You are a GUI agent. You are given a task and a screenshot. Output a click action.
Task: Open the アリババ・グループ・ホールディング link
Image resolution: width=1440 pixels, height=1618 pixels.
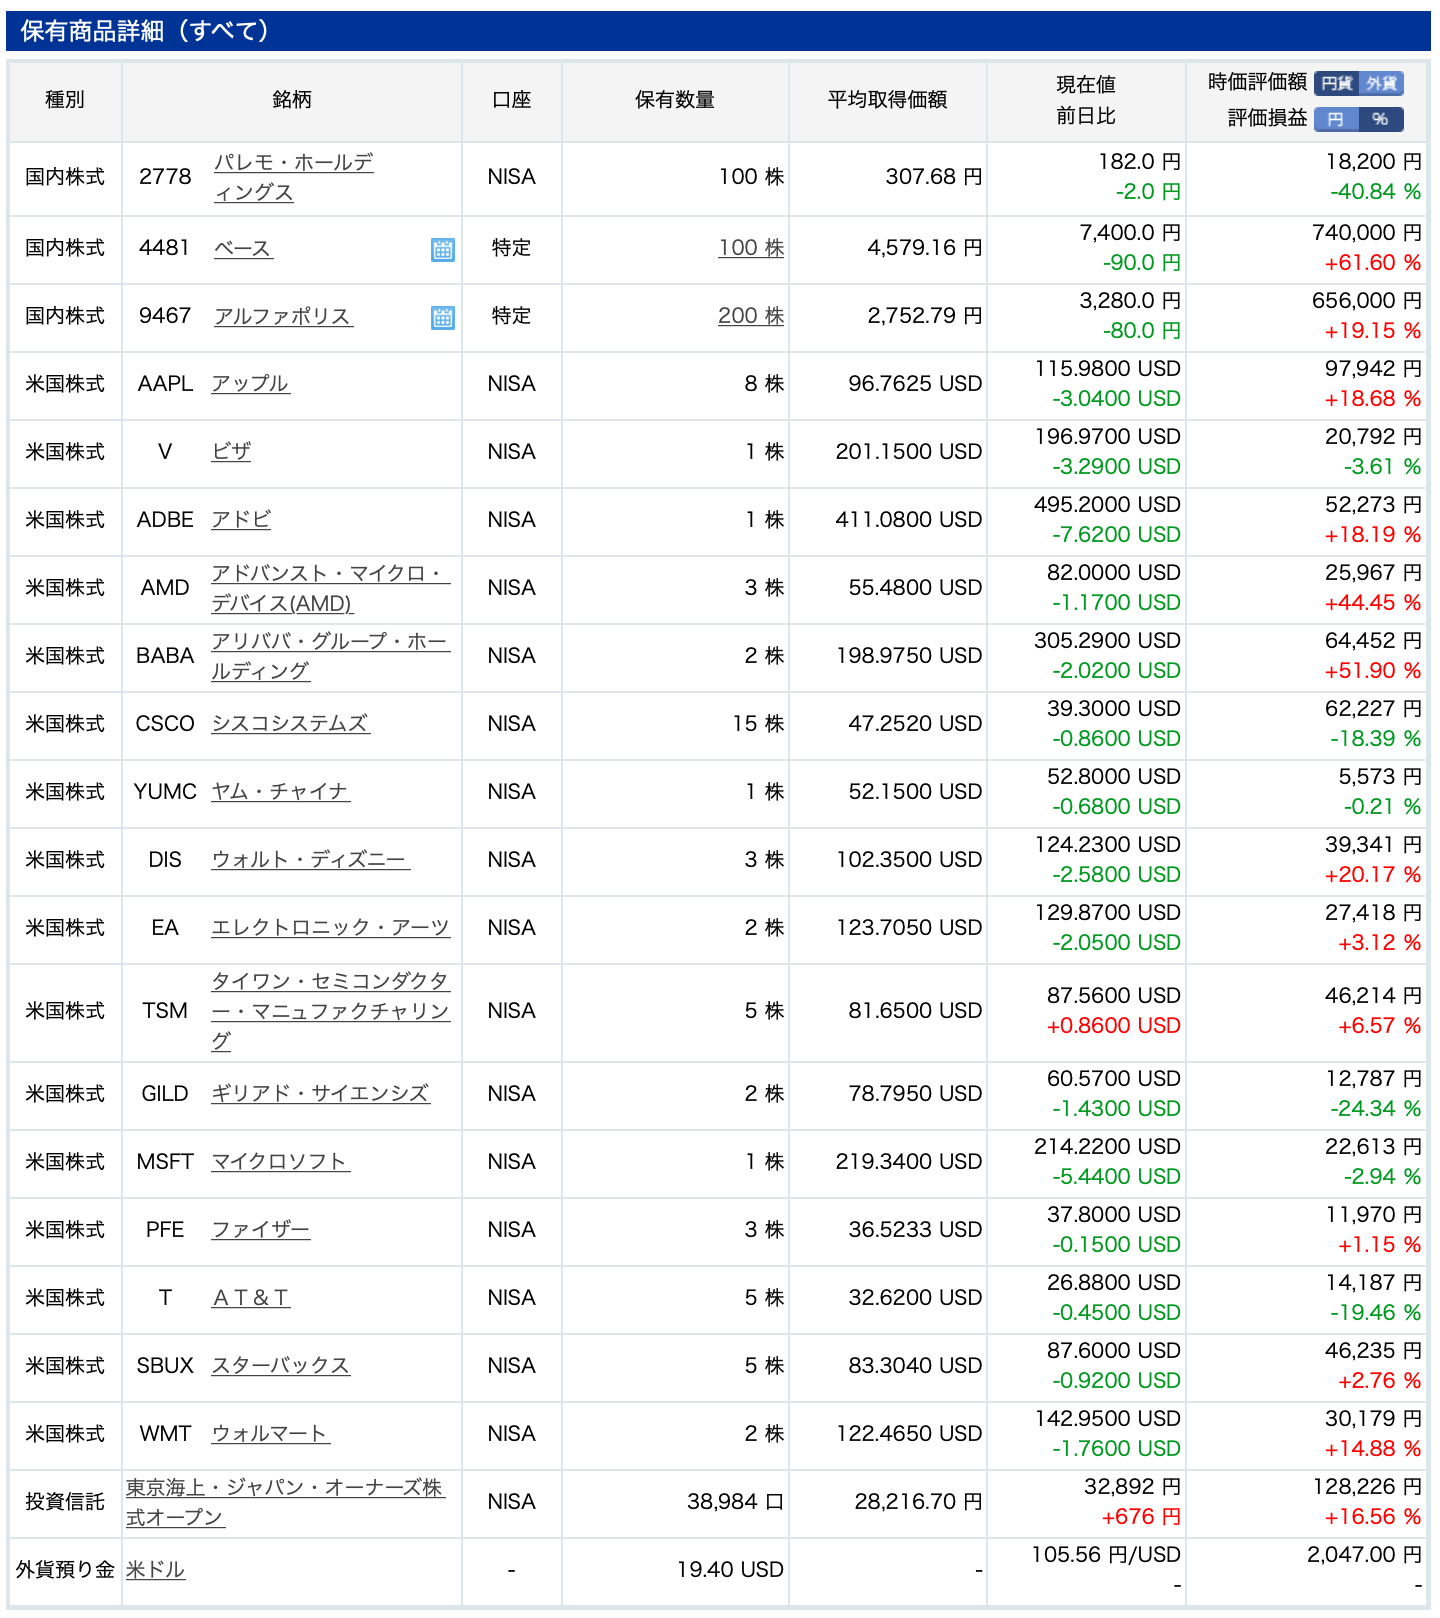(x=331, y=656)
